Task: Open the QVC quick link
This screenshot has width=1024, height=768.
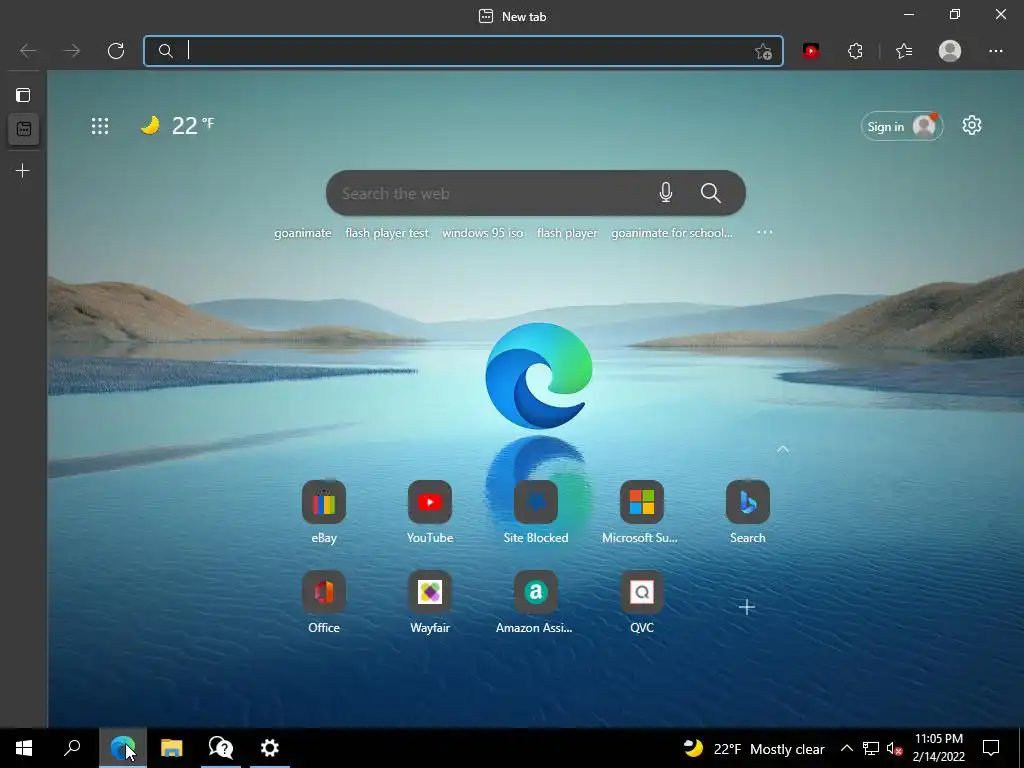Action: (641, 602)
